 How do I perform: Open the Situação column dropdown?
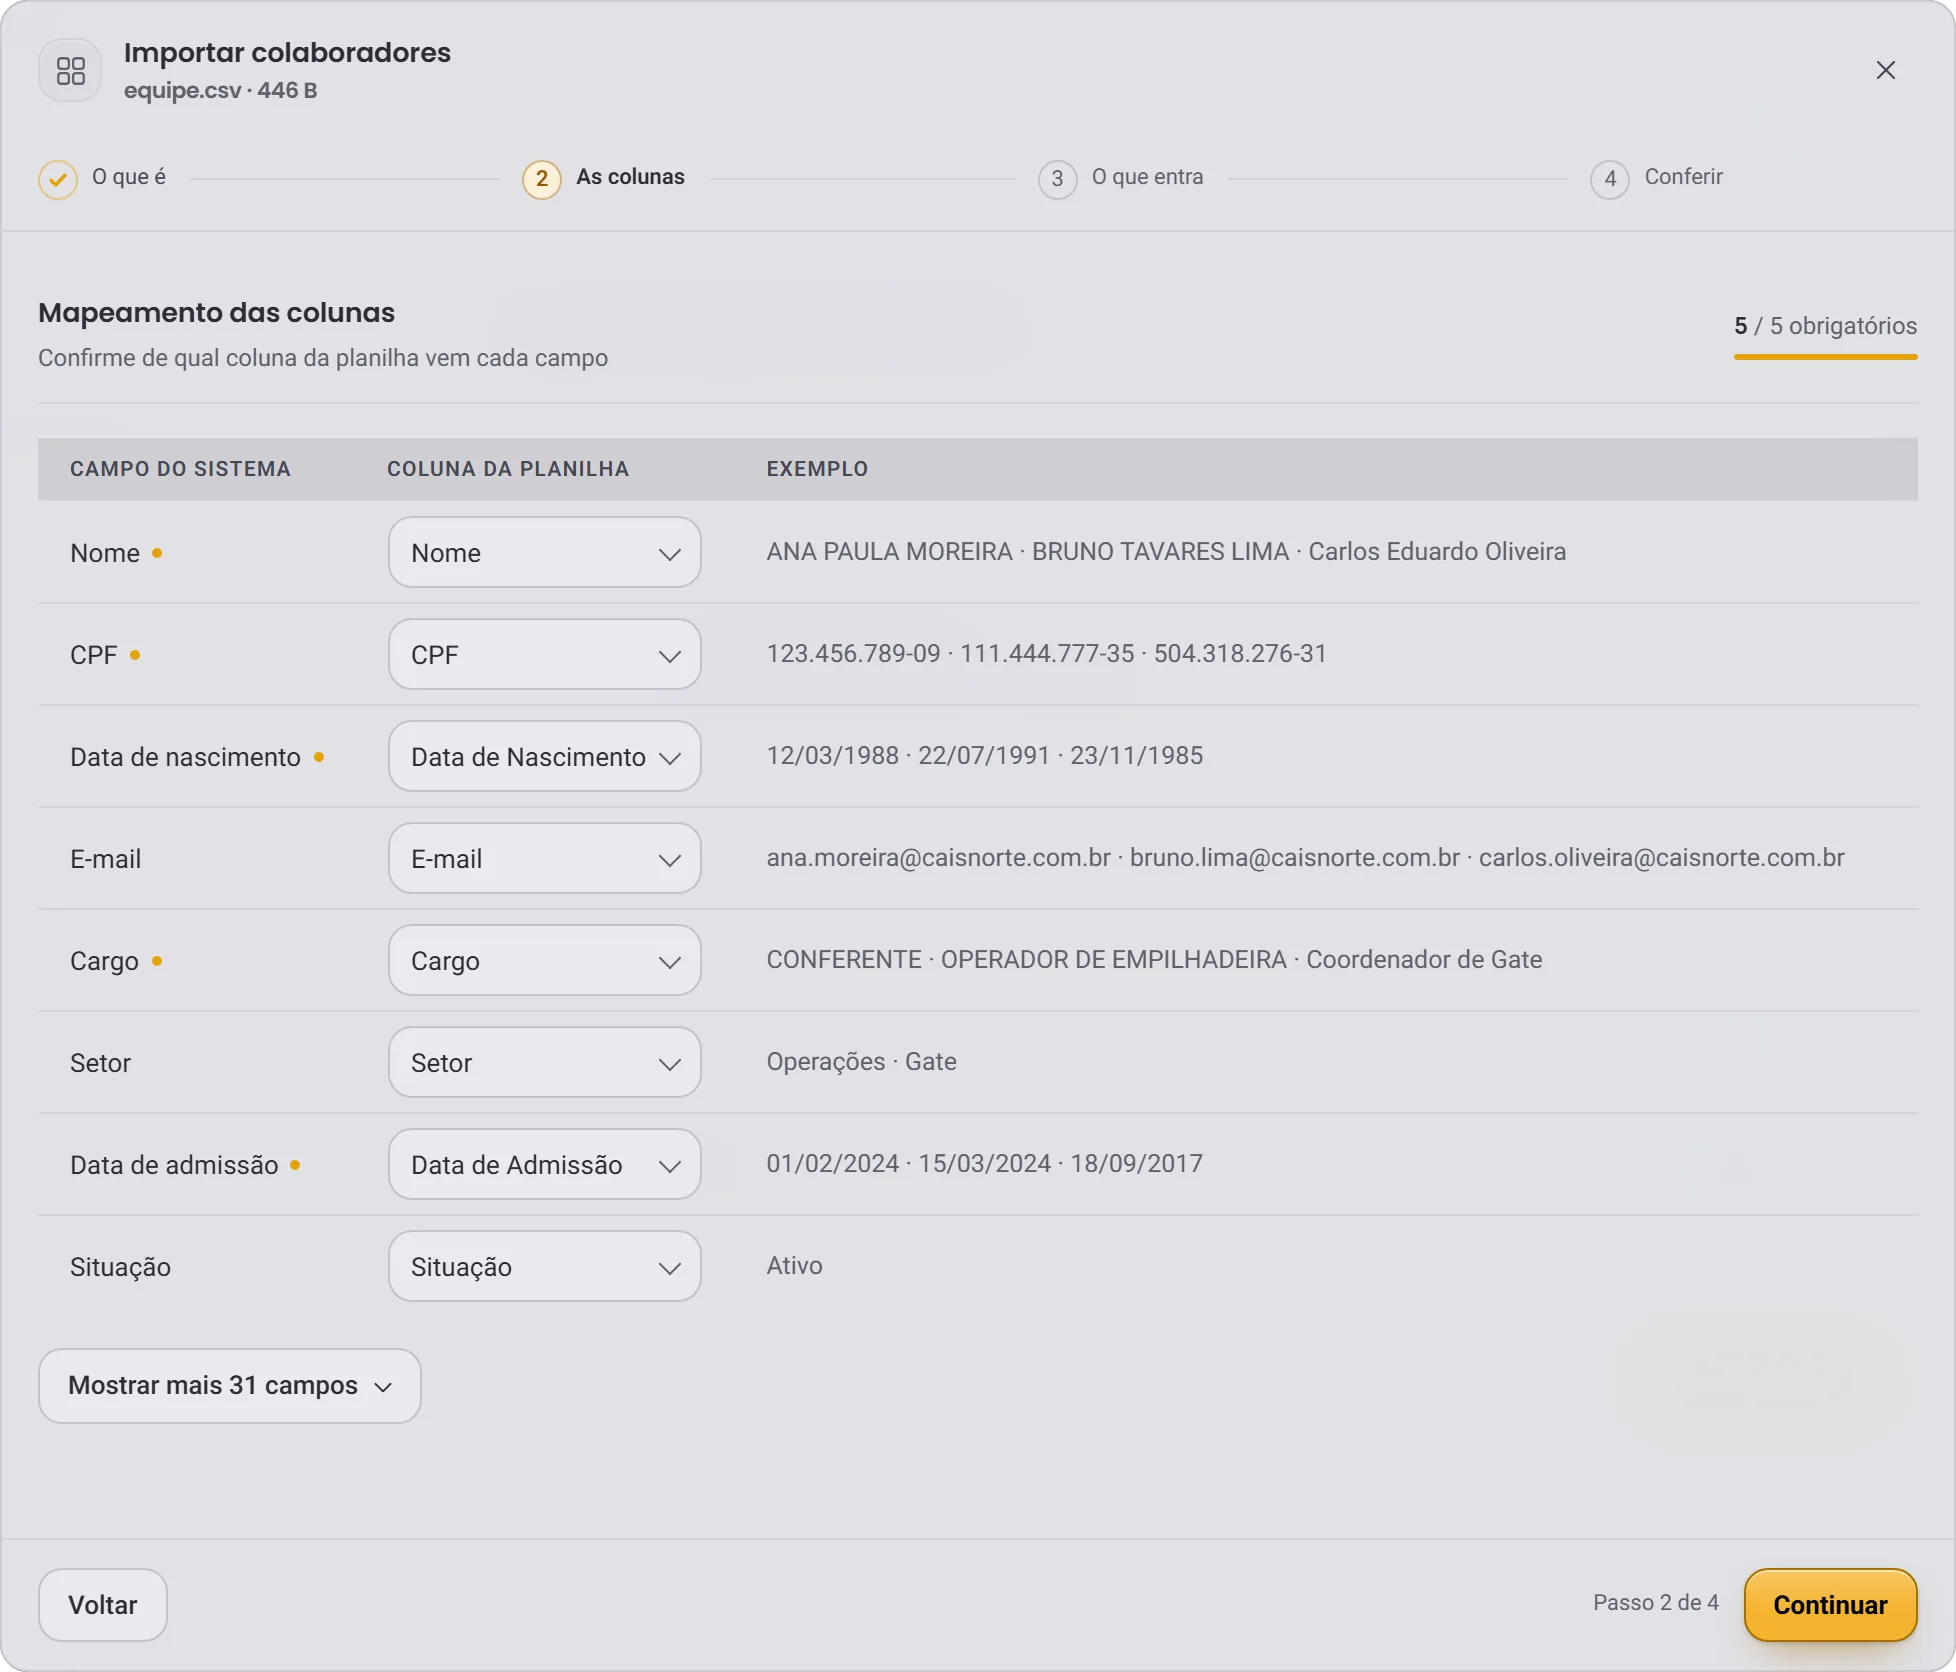[x=545, y=1267]
